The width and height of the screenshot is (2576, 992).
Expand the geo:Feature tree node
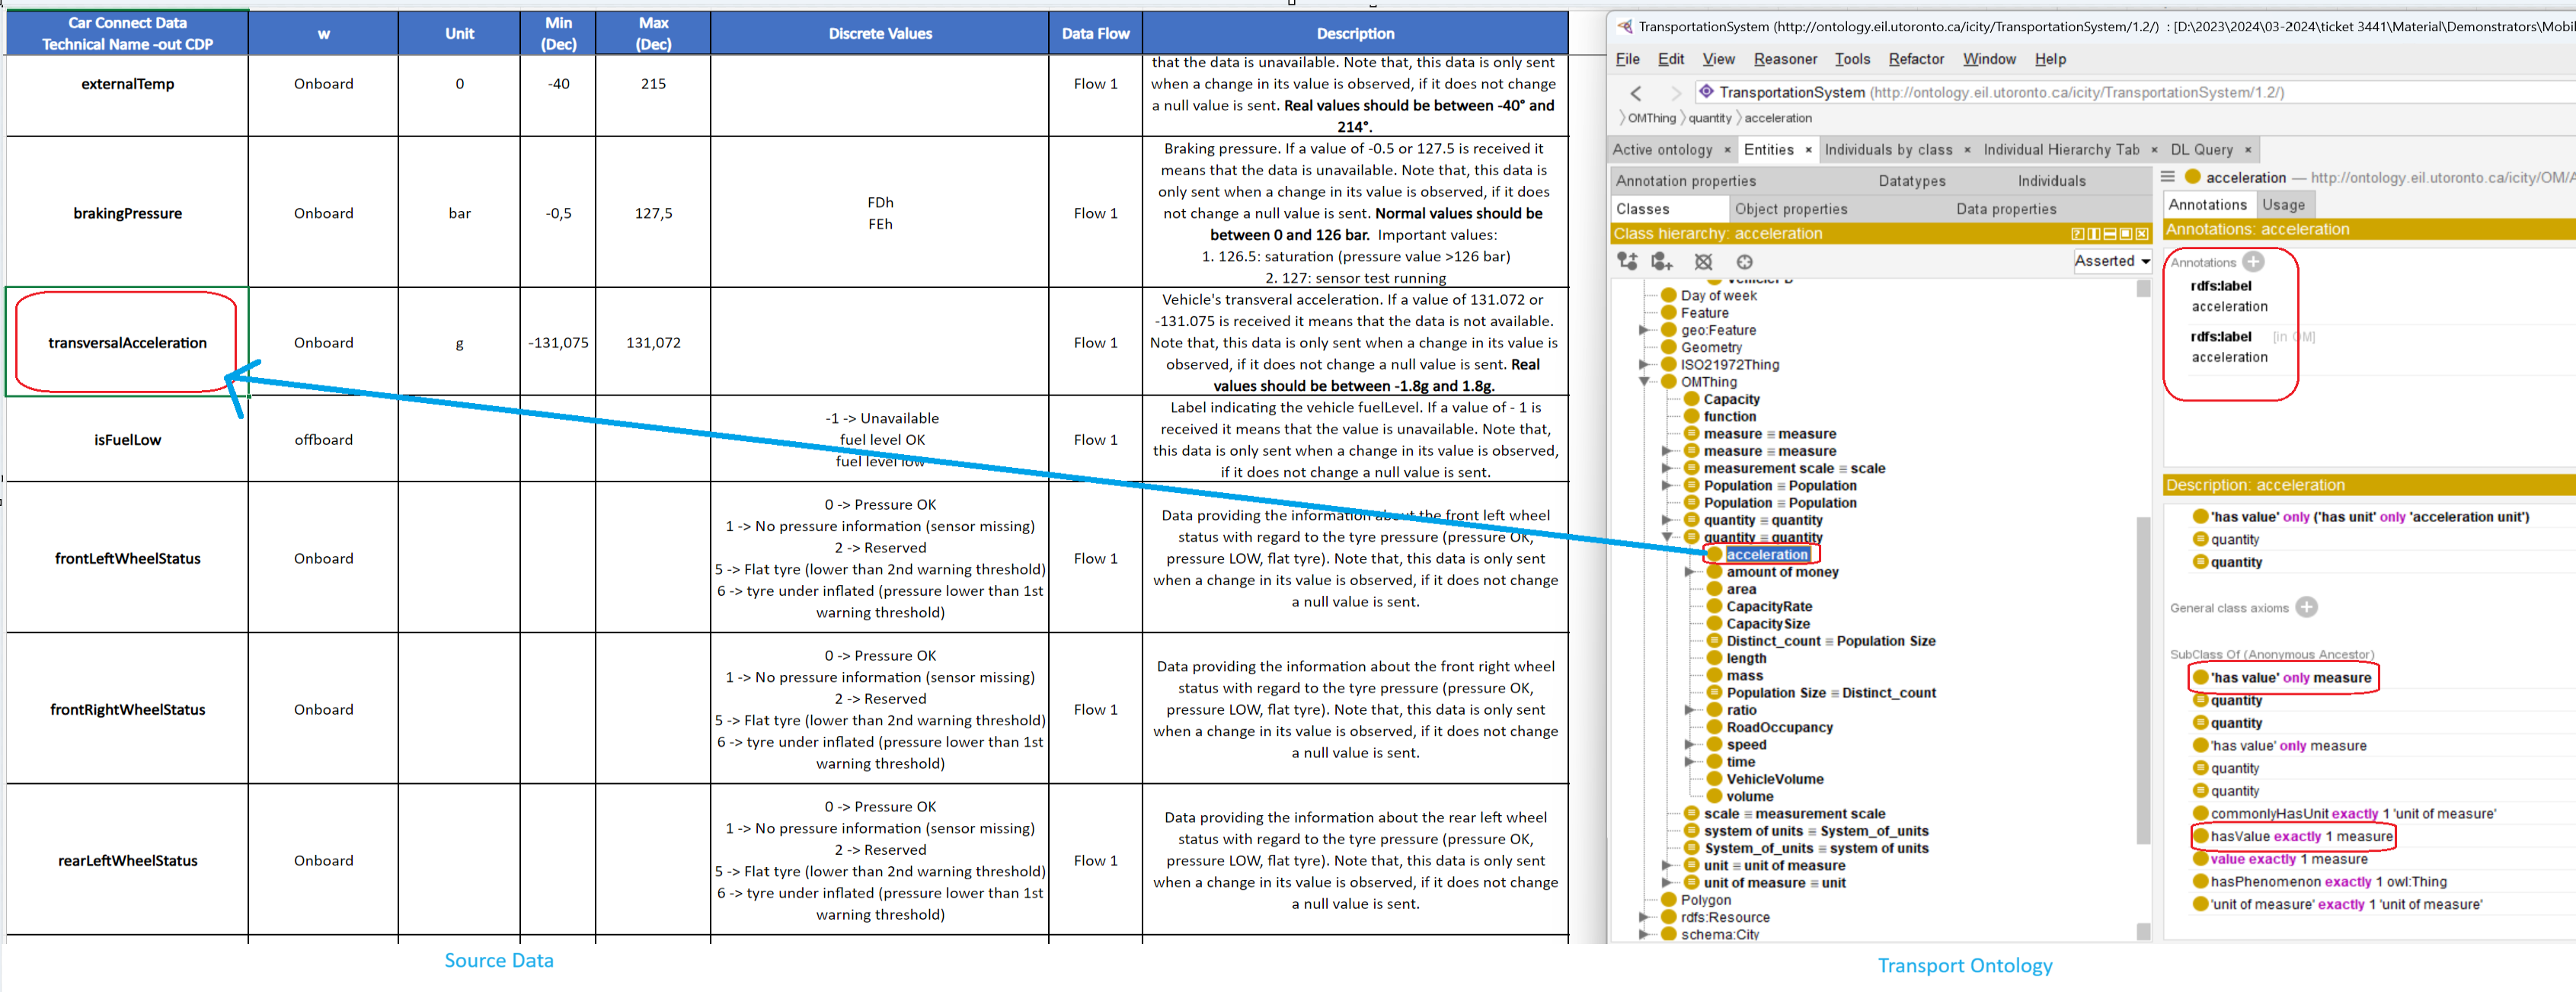[x=1644, y=330]
